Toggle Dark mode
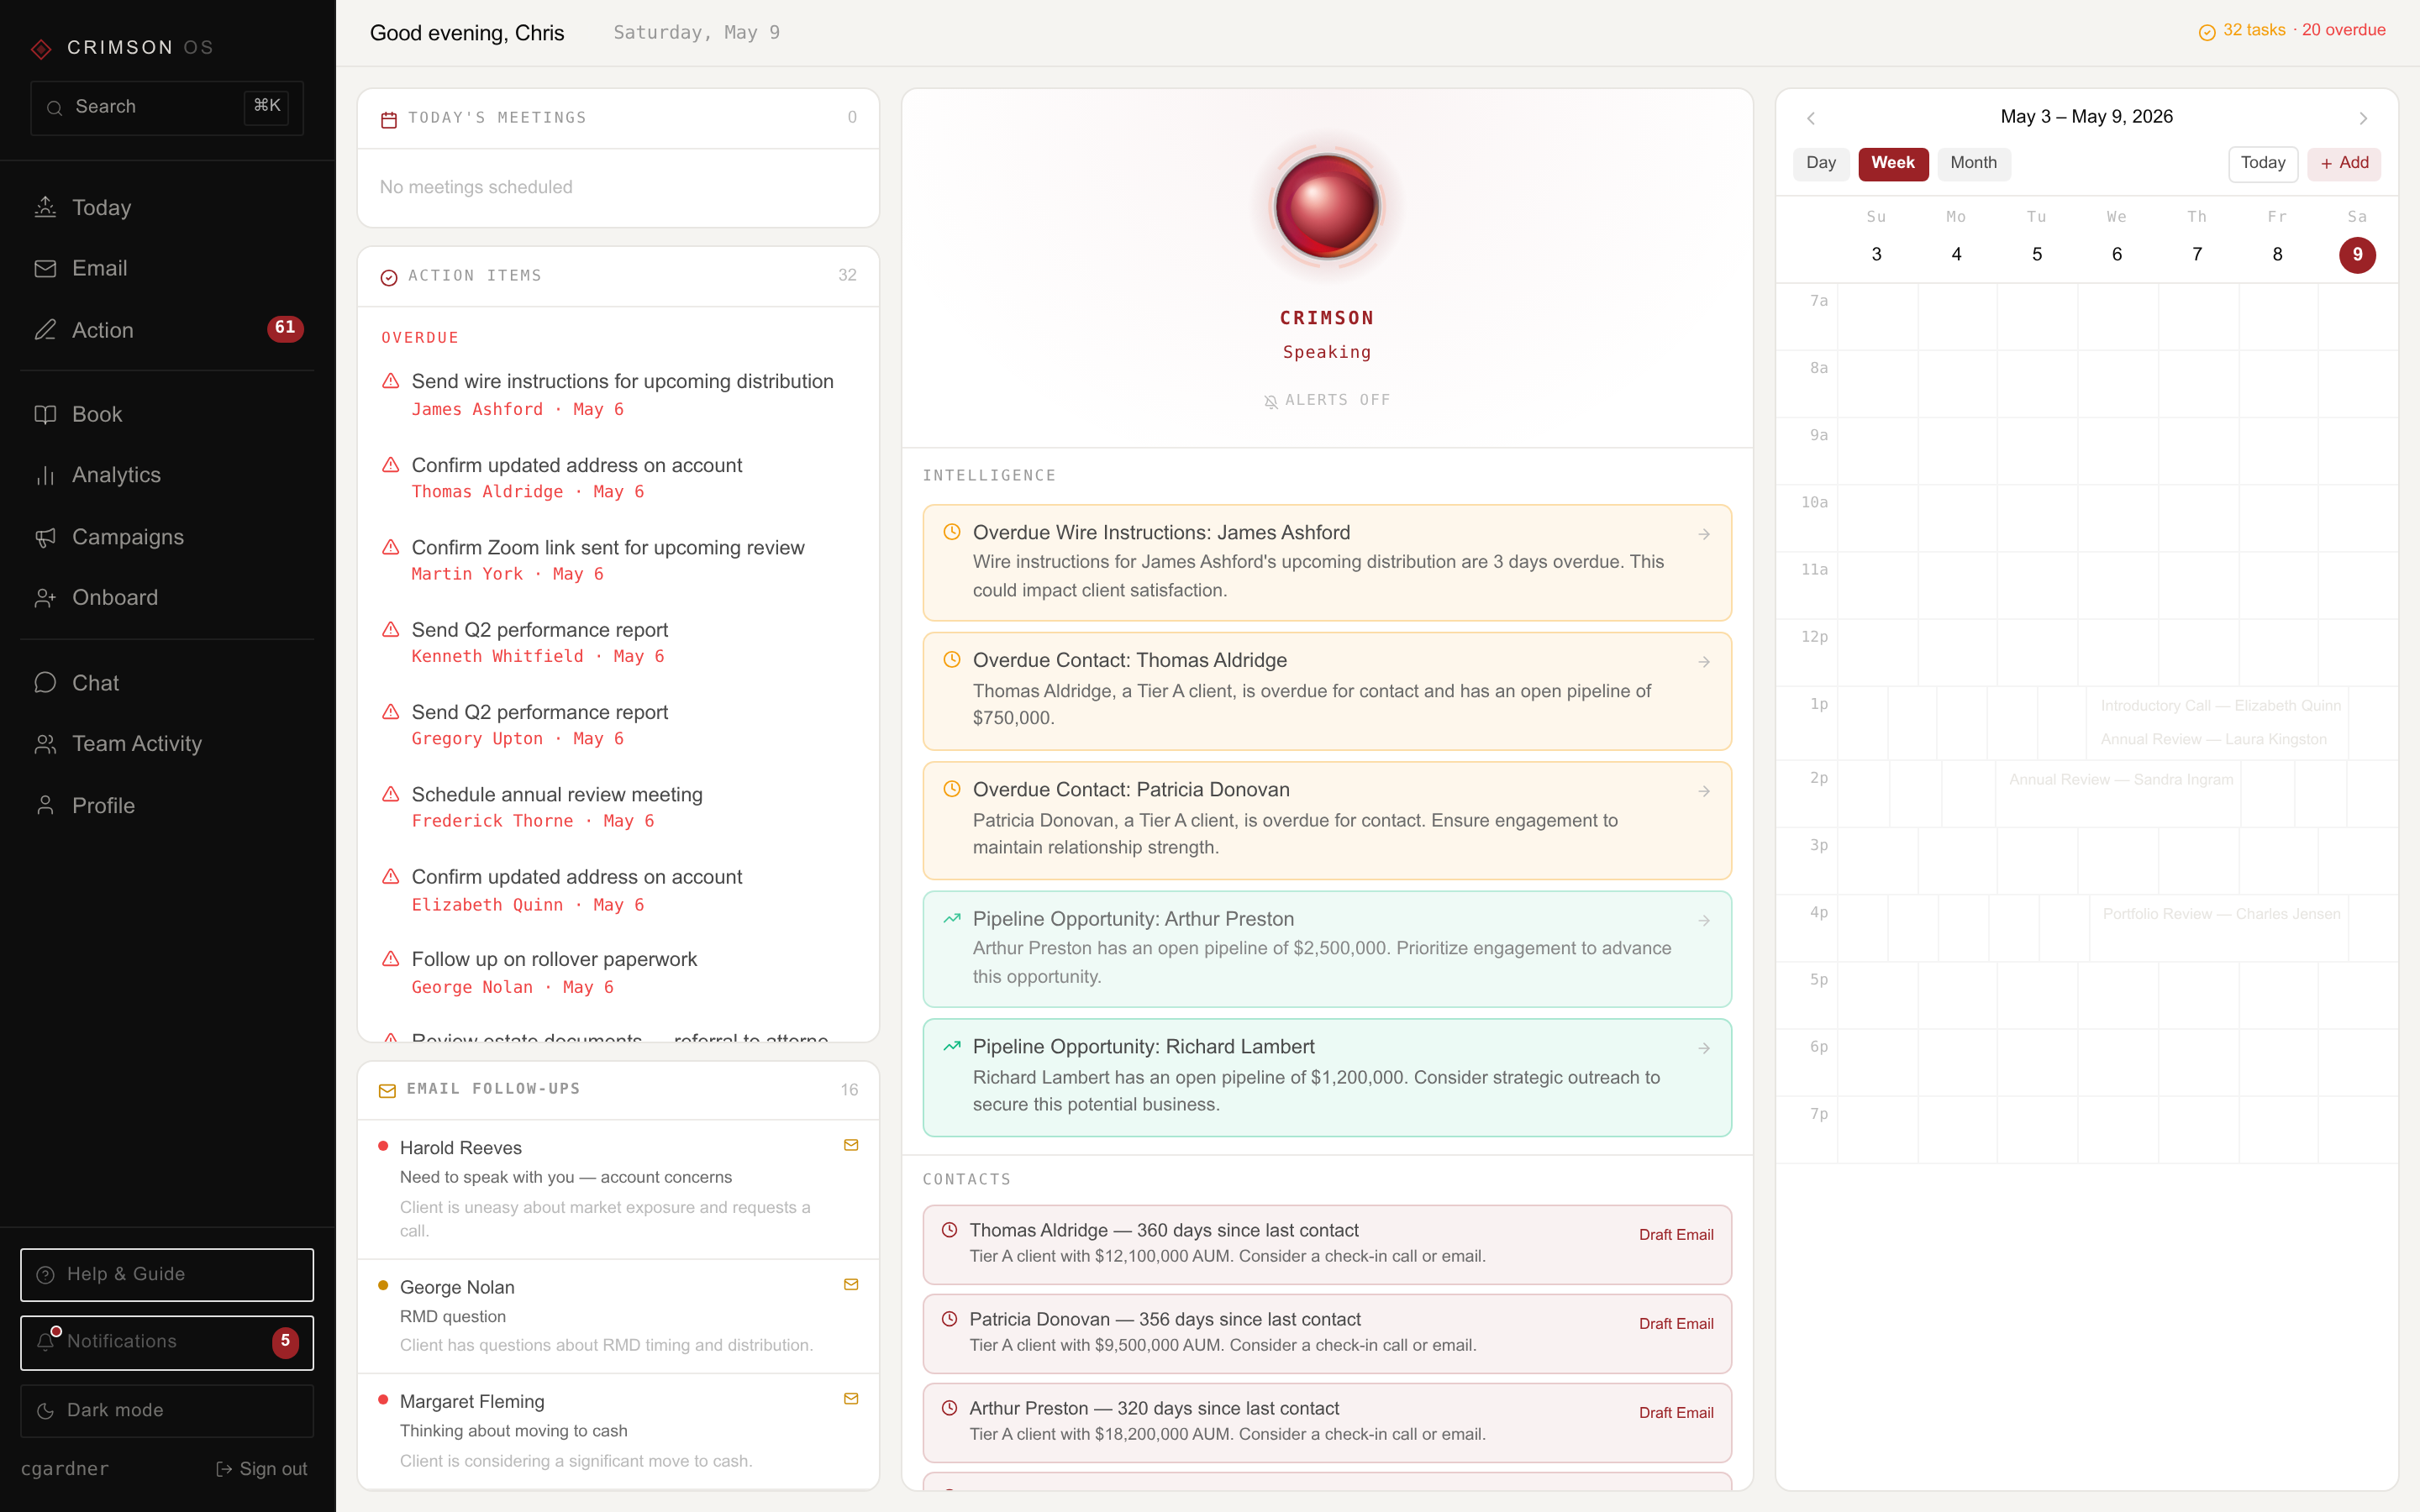Viewport: 2420px width, 1512px height. coord(167,1410)
